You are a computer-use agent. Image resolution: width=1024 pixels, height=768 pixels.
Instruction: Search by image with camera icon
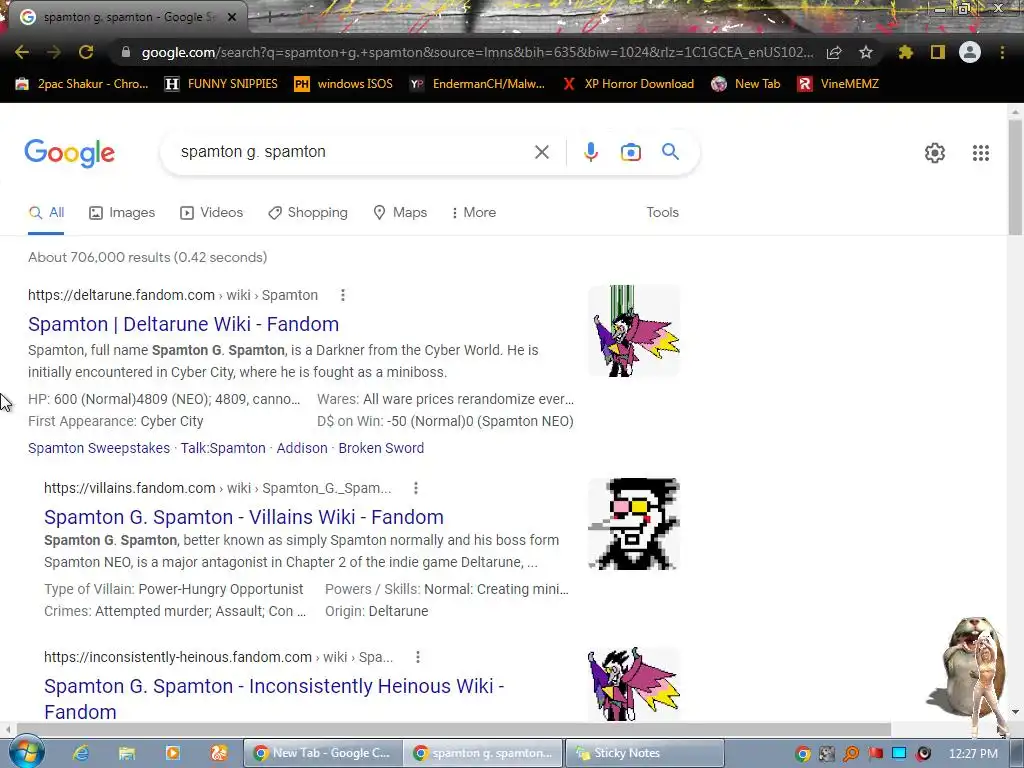(630, 152)
